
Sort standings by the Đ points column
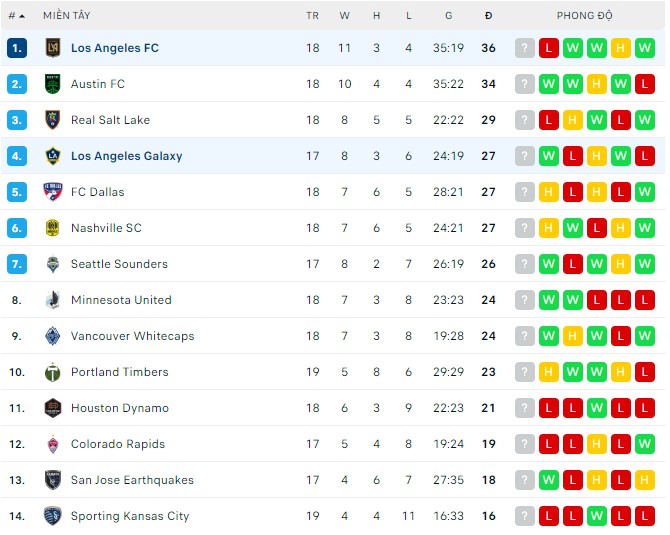488,16
